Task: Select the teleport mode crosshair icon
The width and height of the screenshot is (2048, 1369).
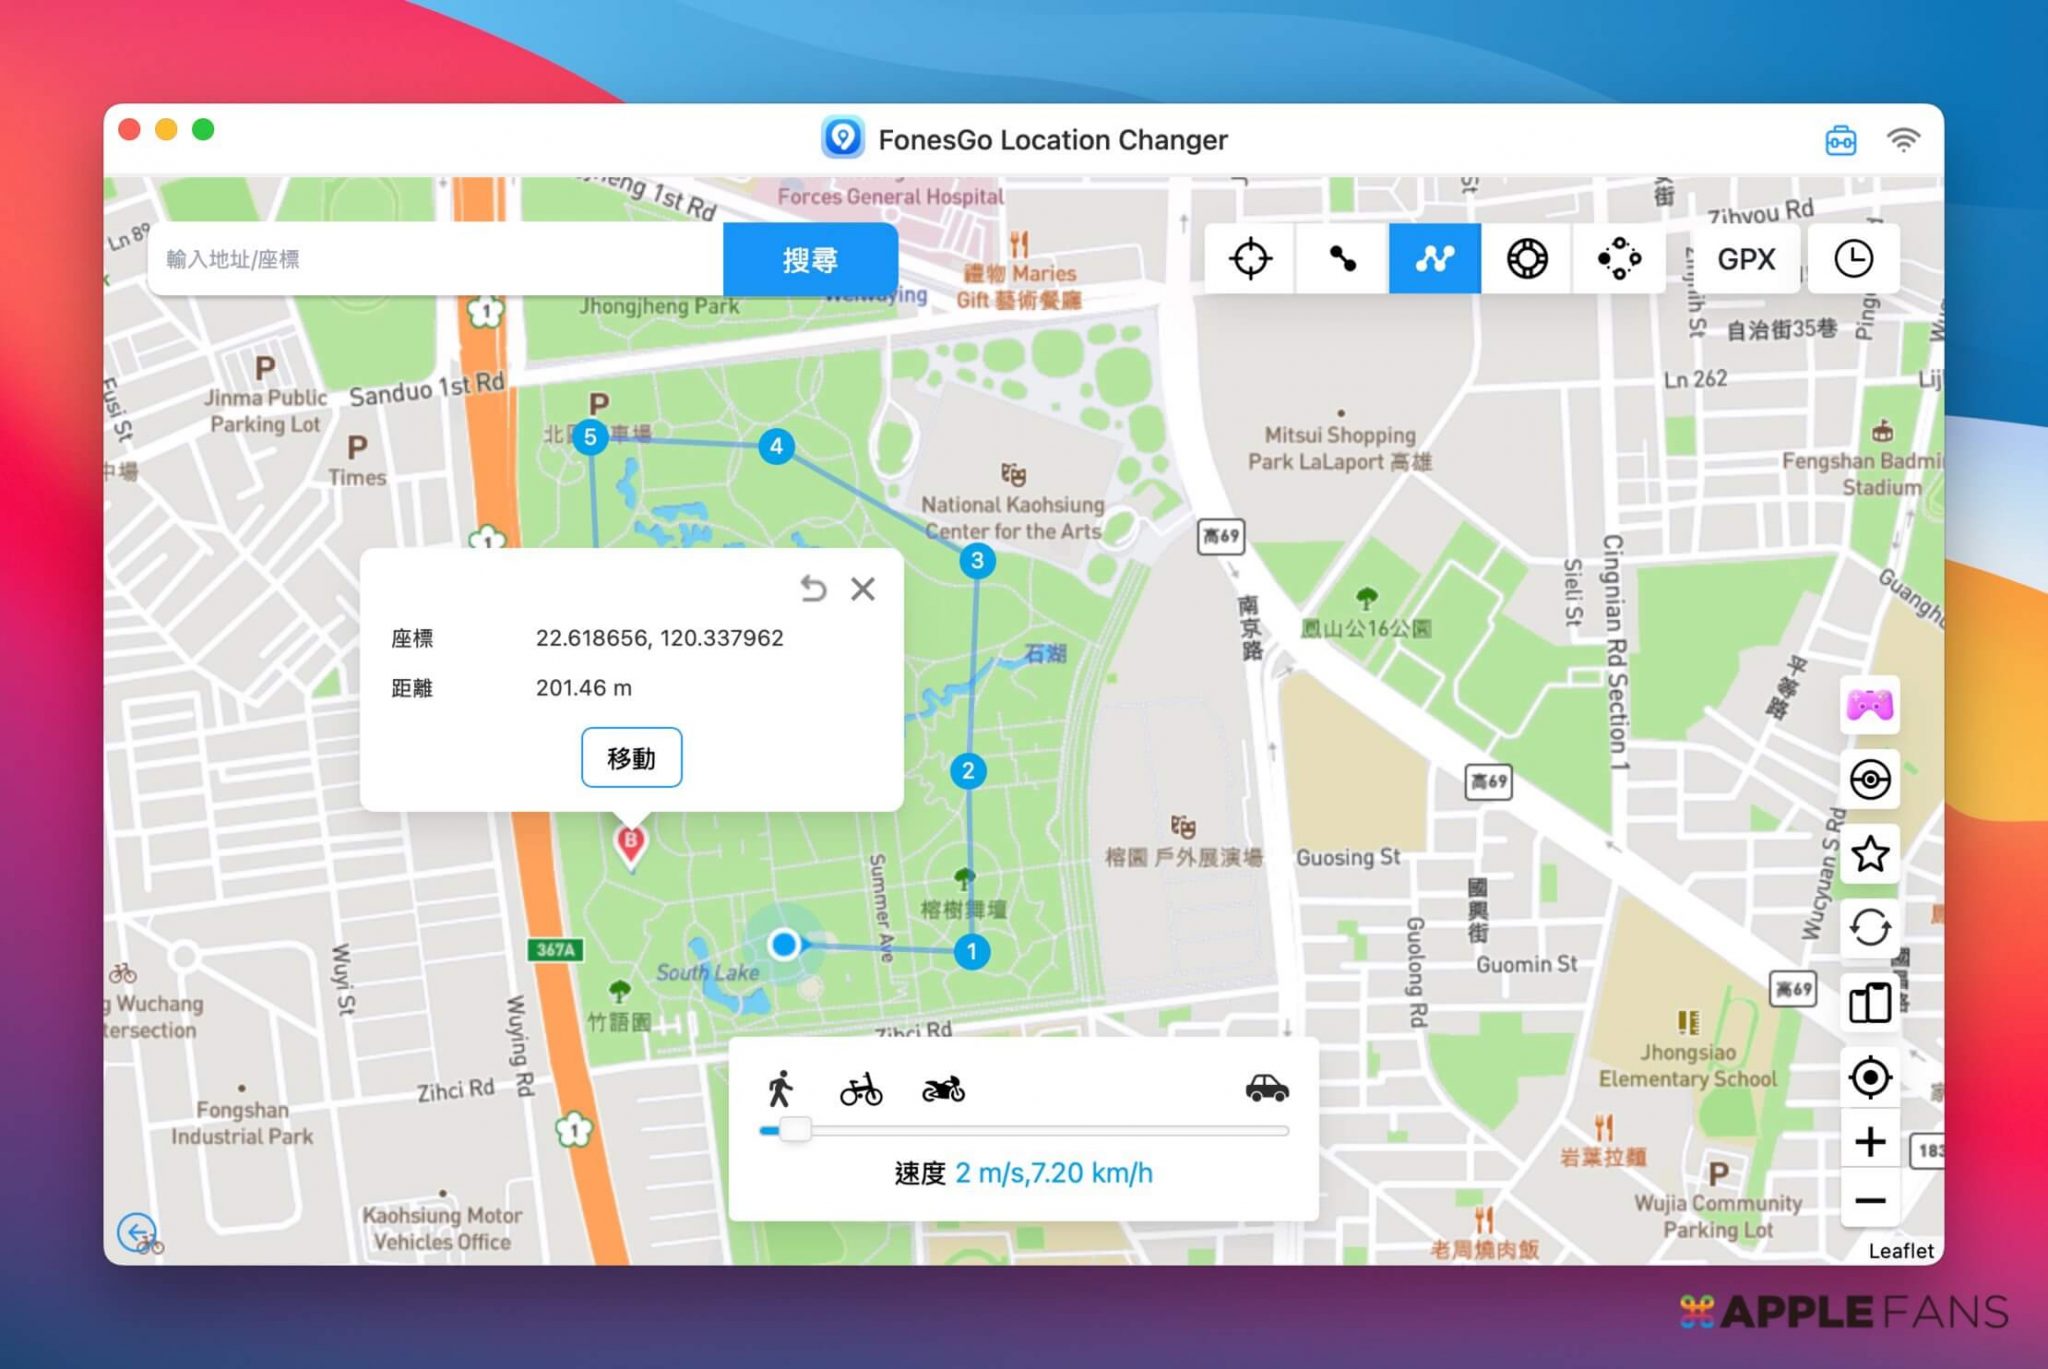Action: 1250,259
